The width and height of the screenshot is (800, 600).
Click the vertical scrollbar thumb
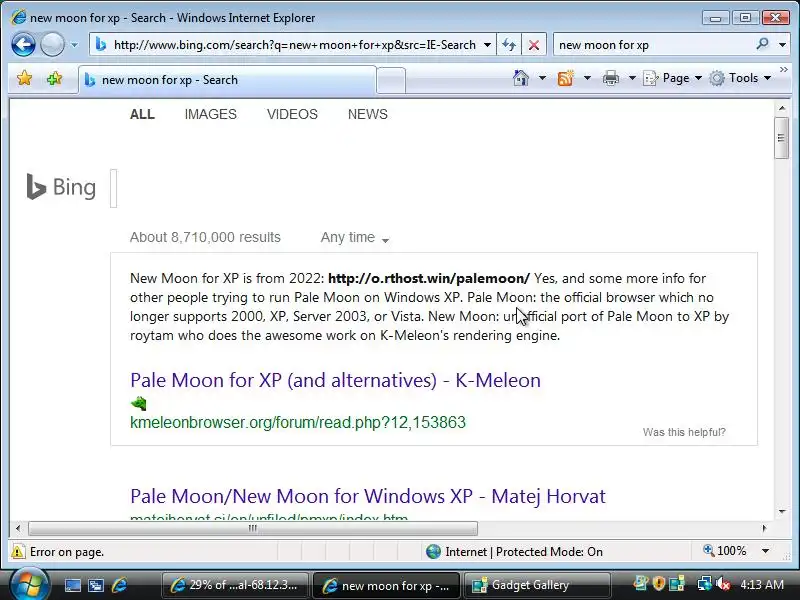tap(782, 138)
